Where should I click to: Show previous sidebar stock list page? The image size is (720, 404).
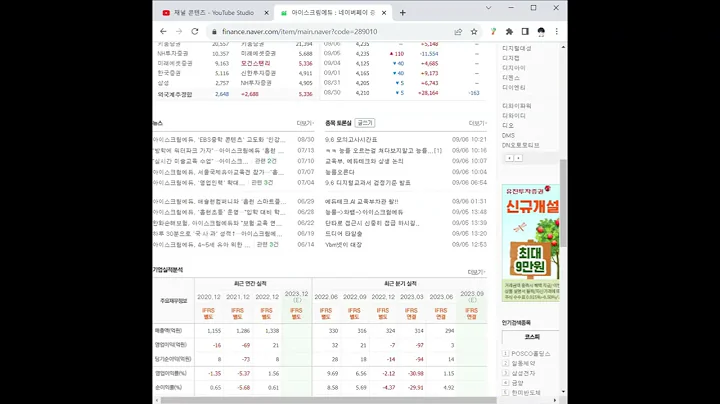coord(509,158)
